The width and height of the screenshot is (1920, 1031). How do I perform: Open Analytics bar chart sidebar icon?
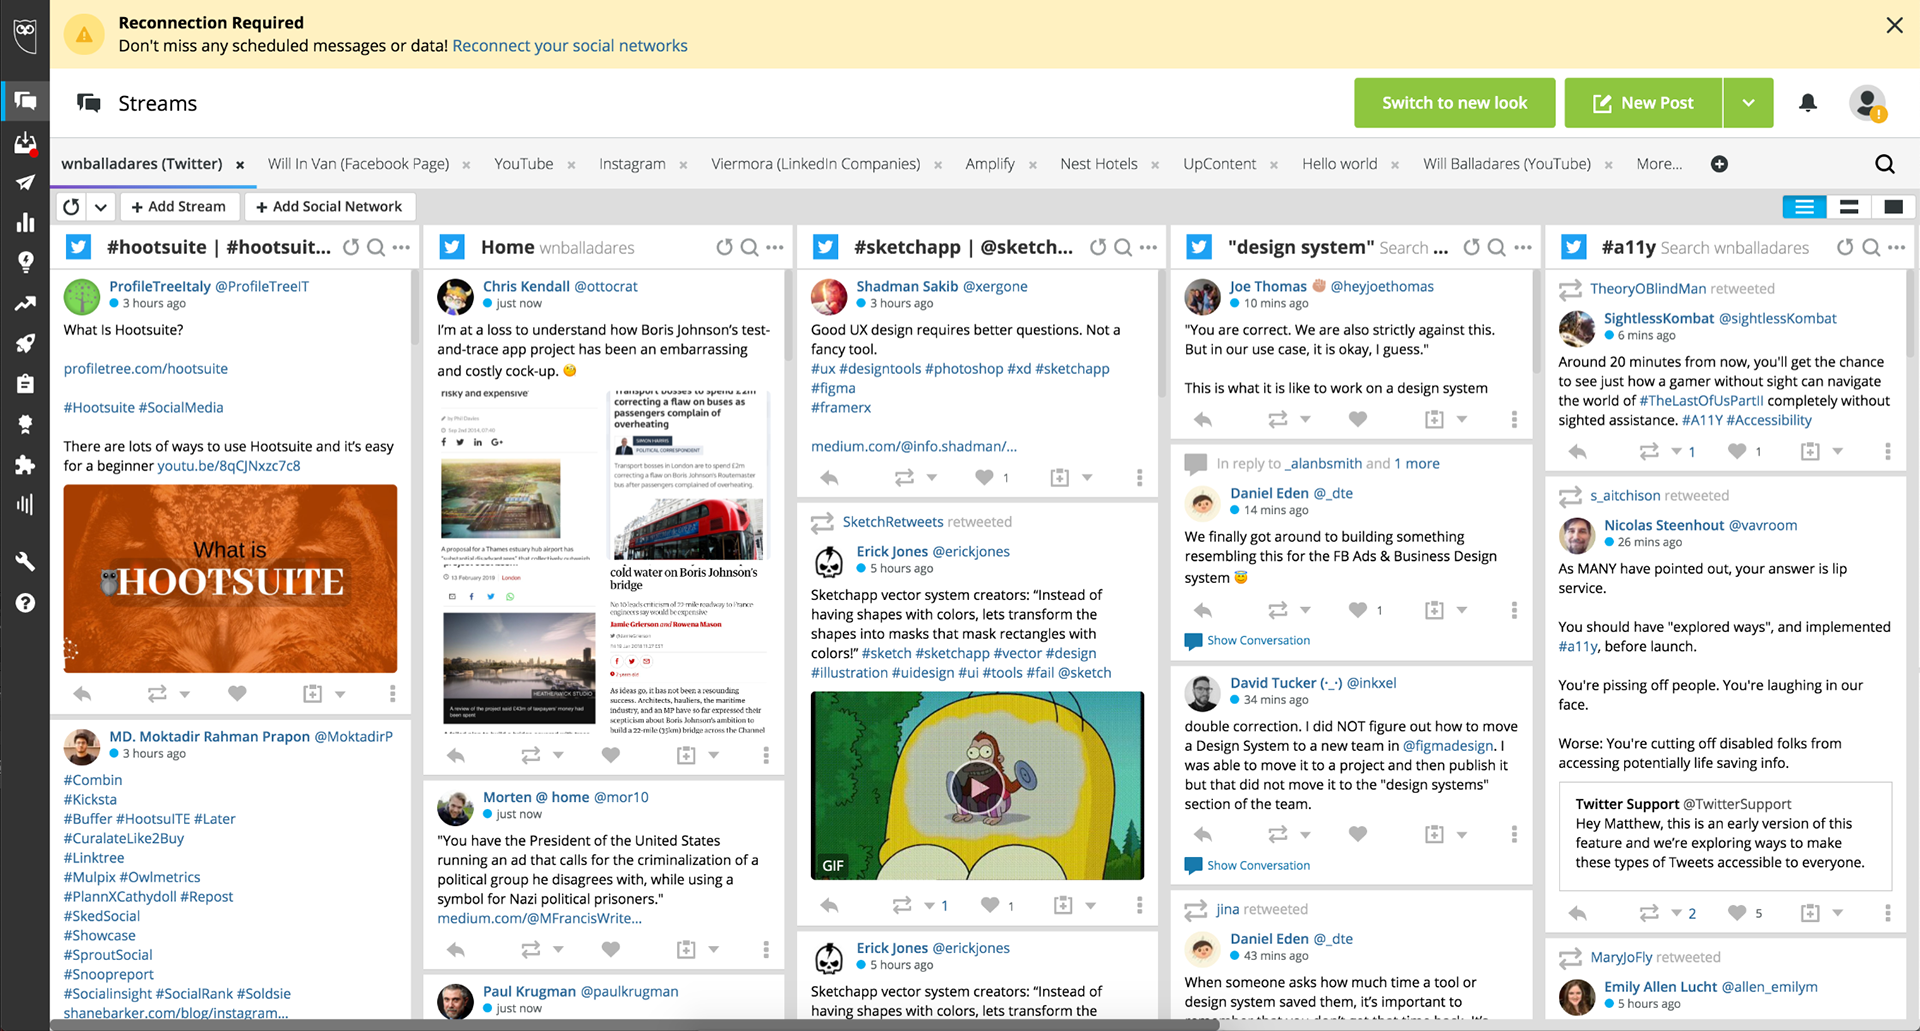pos(25,222)
